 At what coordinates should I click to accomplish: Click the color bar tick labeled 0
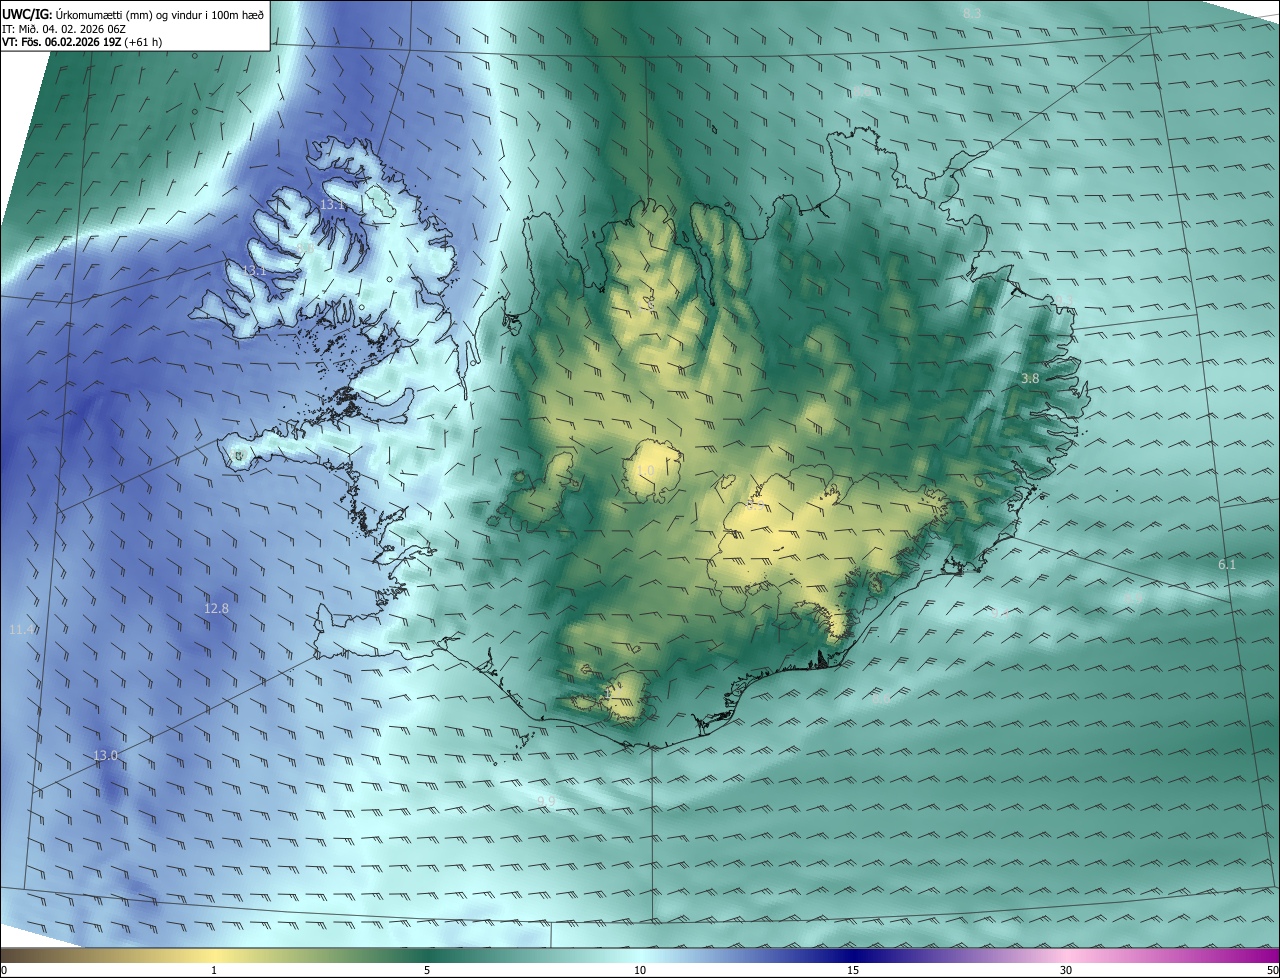click(x=4, y=970)
